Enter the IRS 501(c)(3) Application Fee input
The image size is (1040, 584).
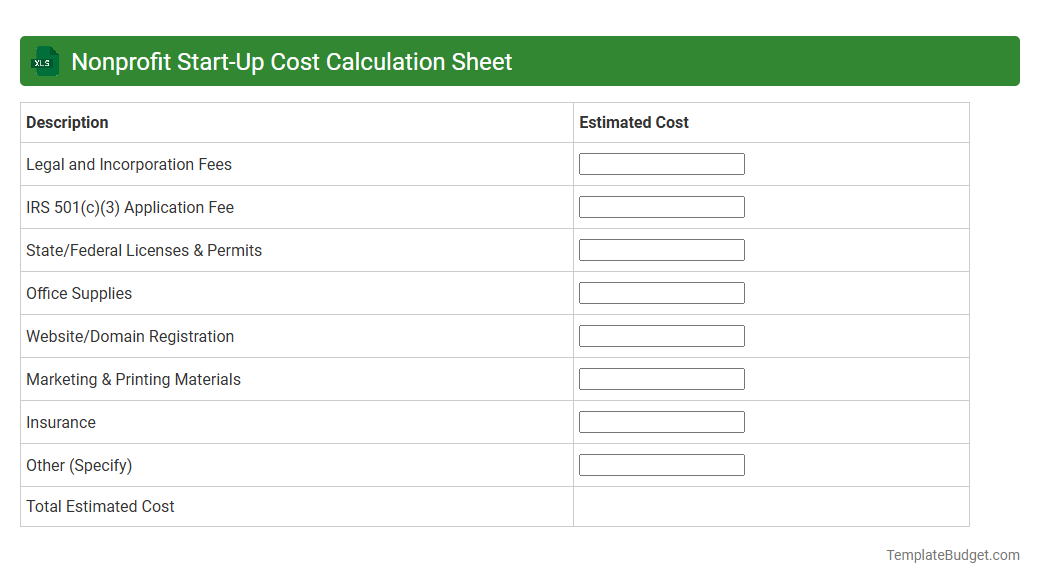pos(661,206)
